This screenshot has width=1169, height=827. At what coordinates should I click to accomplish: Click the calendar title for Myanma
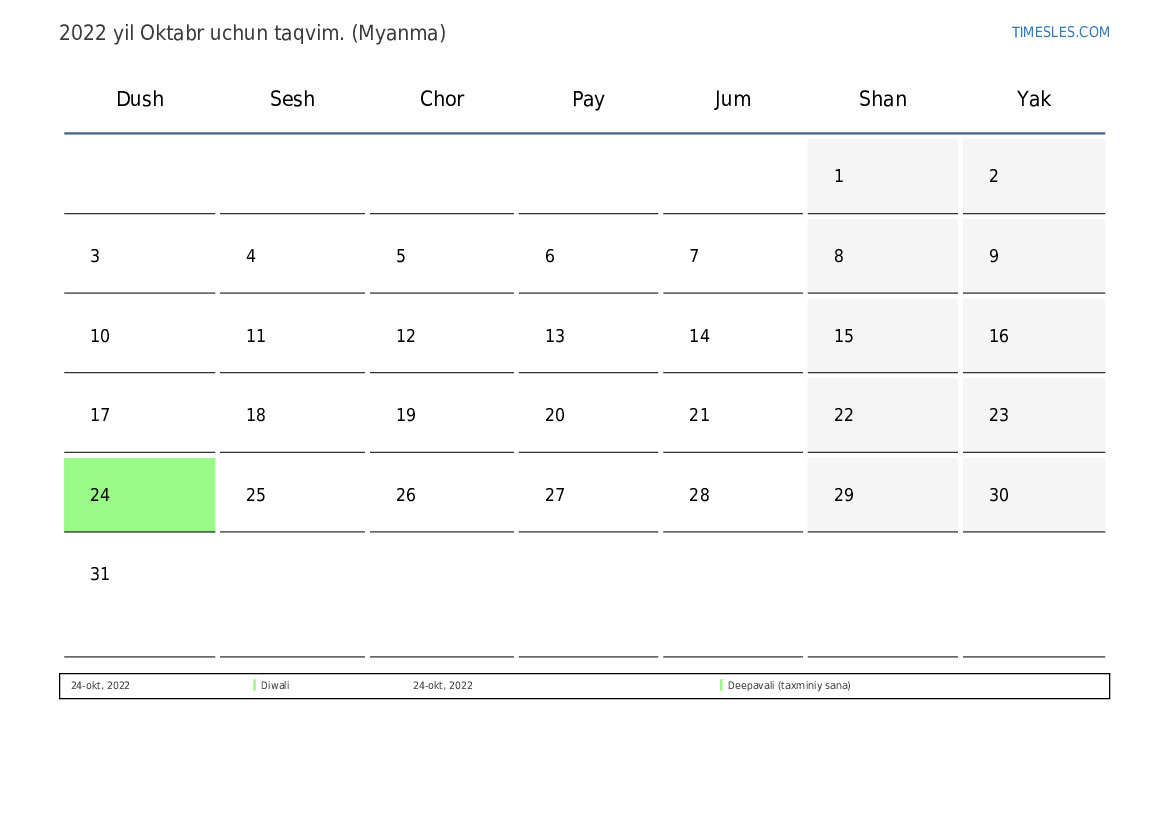(x=252, y=33)
